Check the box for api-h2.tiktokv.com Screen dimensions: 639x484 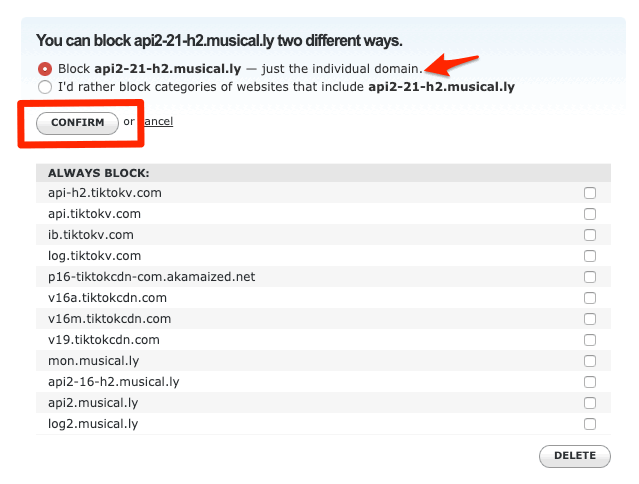click(590, 193)
